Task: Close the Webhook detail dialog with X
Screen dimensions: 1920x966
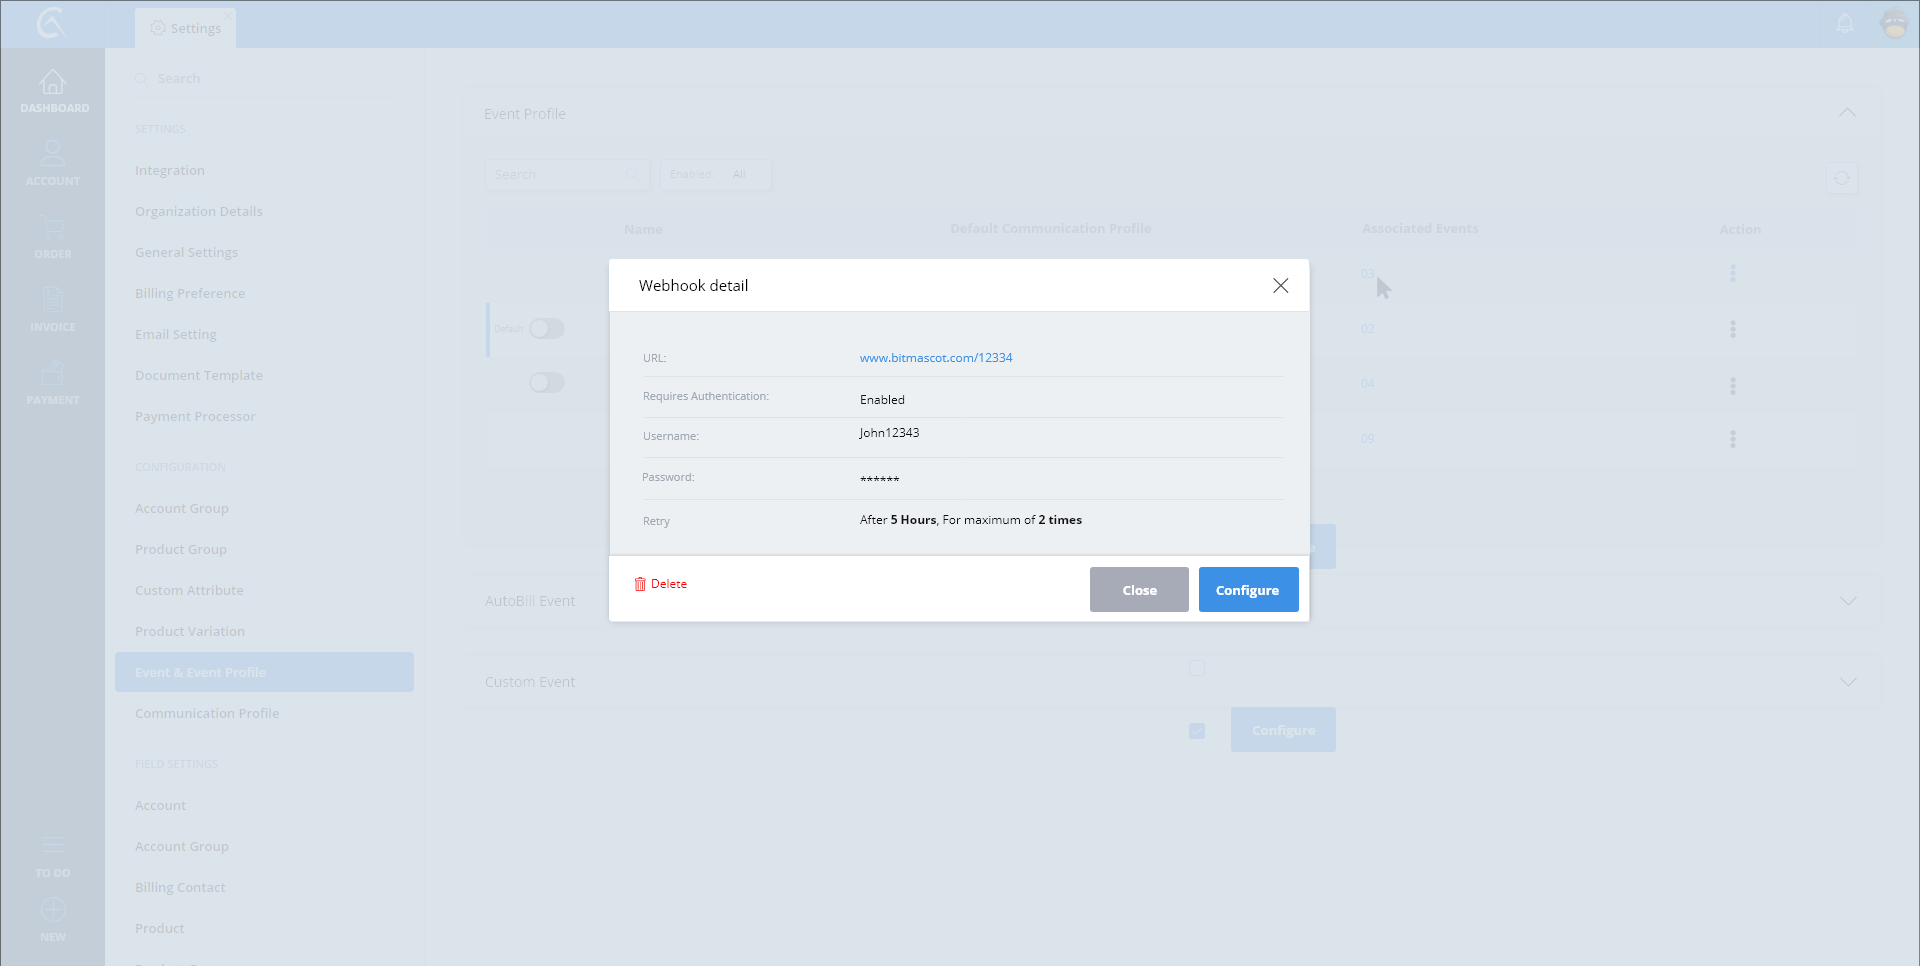Action: (1280, 286)
